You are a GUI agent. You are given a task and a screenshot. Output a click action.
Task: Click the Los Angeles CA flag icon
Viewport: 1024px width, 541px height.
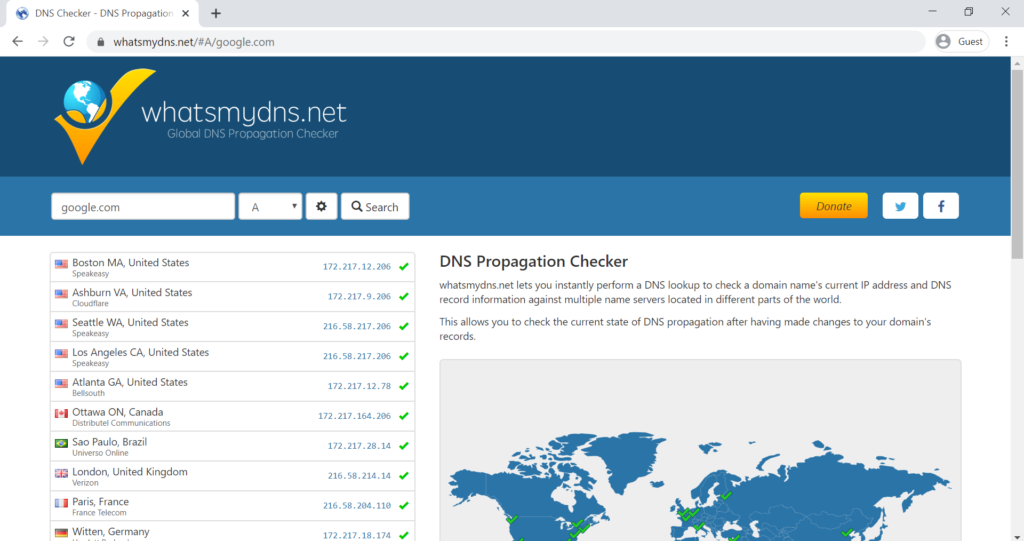(61, 353)
